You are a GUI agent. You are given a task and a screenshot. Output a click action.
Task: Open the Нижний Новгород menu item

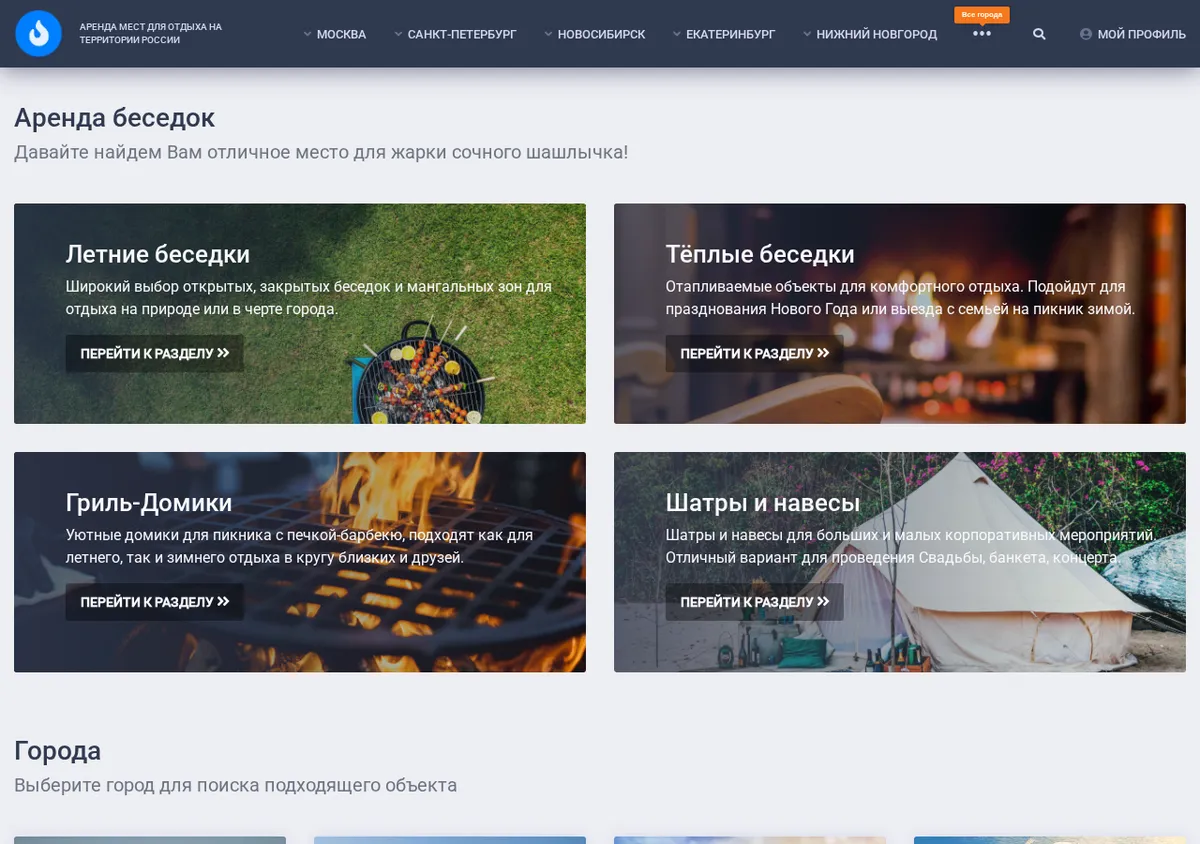point(870,34)
